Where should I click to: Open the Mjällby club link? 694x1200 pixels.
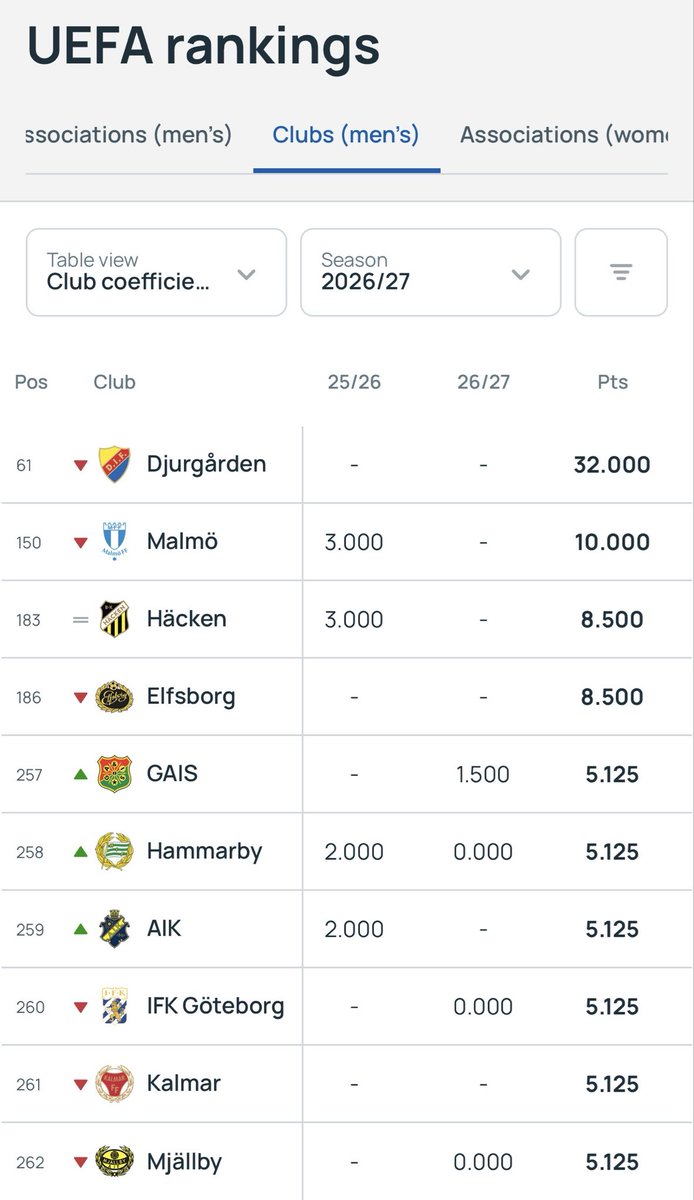[x=184, y=1161]
